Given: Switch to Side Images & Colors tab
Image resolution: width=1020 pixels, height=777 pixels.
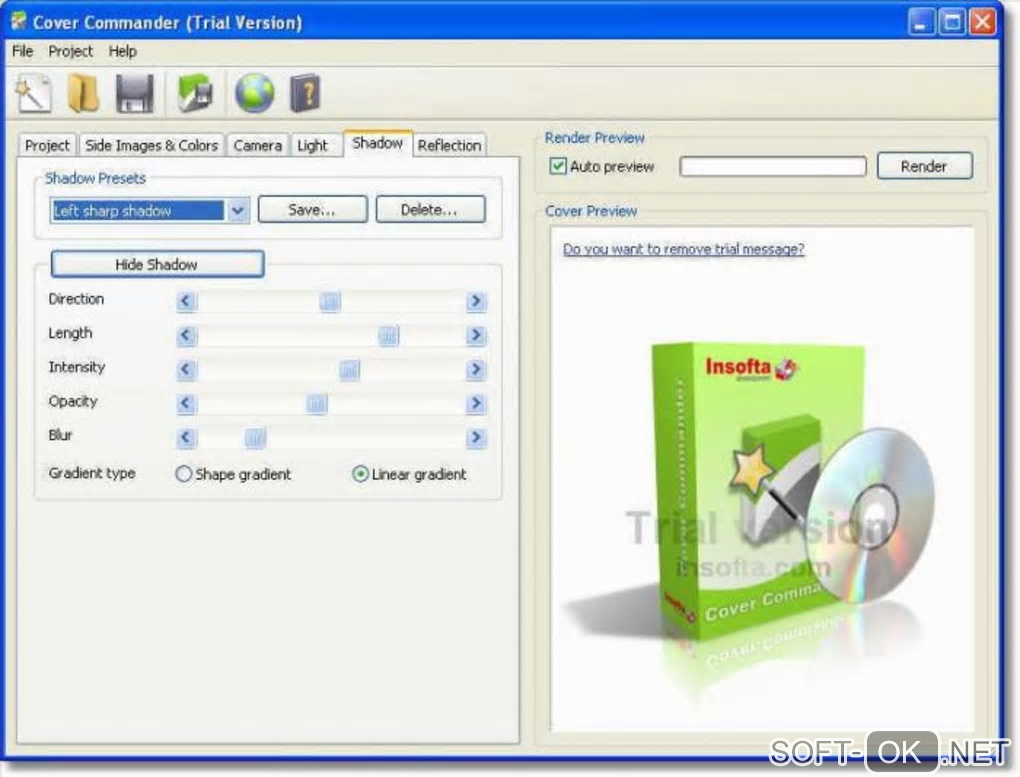Looking at the screenshot, I should click(x=152, y=145).
